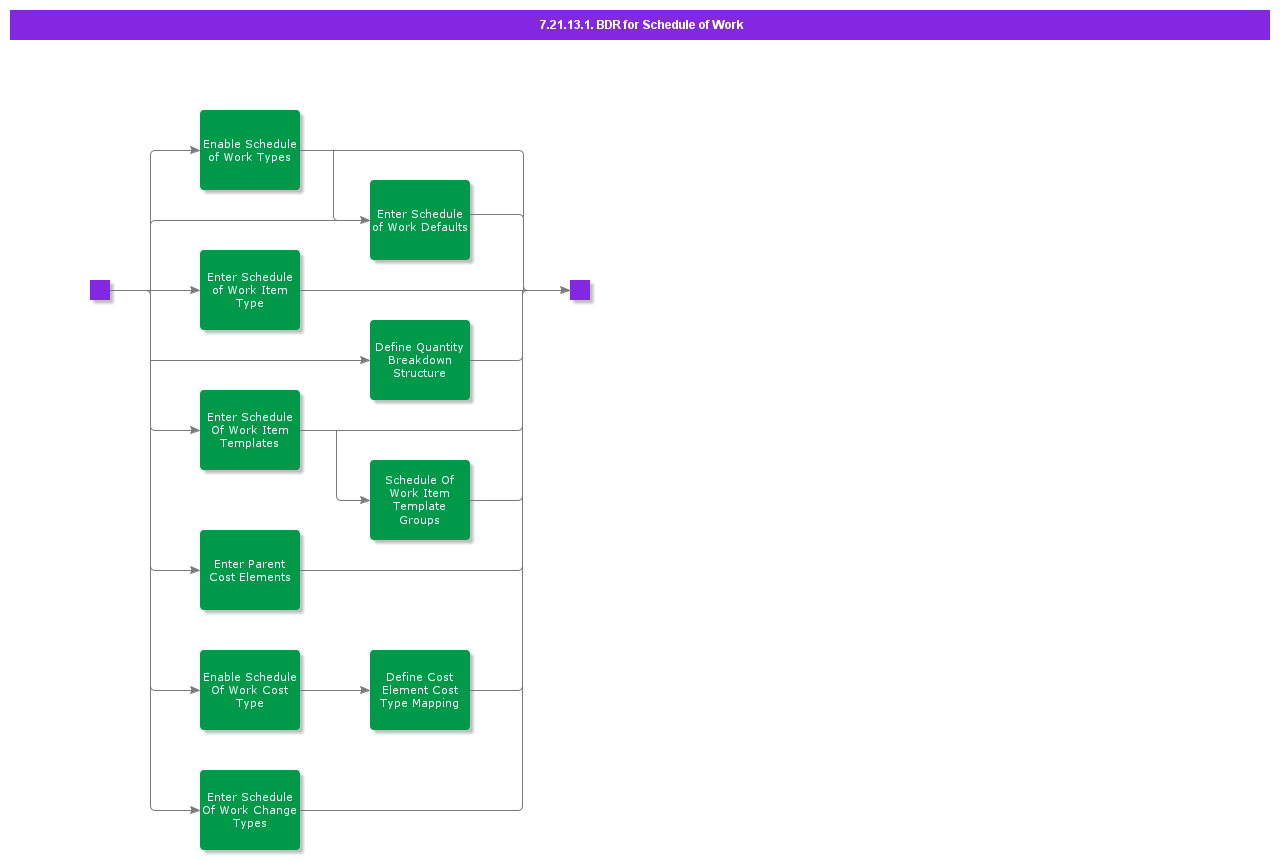Click the arrow pointing into Define Cost Element node
This screenshot has height=860, width=1280.
[x=364, y=690]
